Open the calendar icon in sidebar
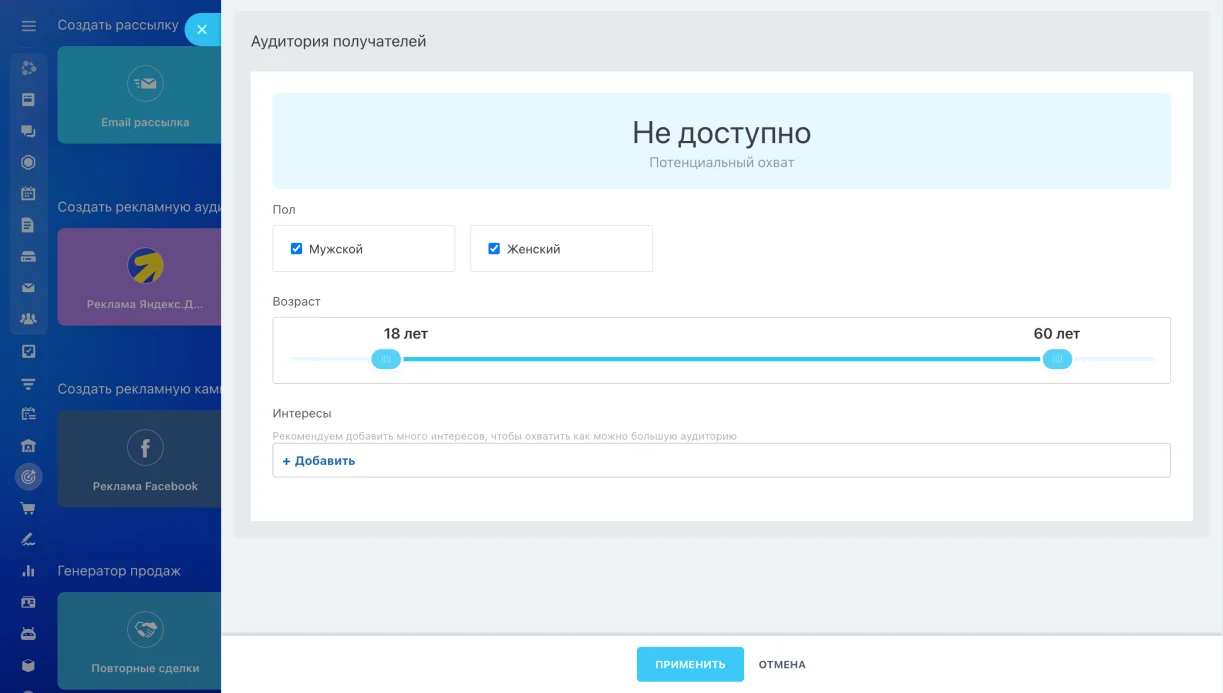 tap(28, 193)
